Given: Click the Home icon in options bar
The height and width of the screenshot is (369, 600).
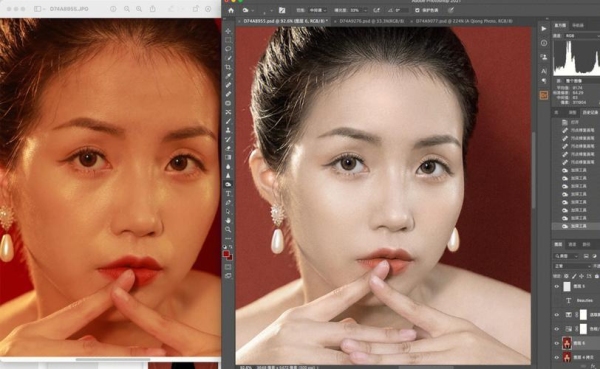Looking at the screenshot, I should [x=231, y=10].
